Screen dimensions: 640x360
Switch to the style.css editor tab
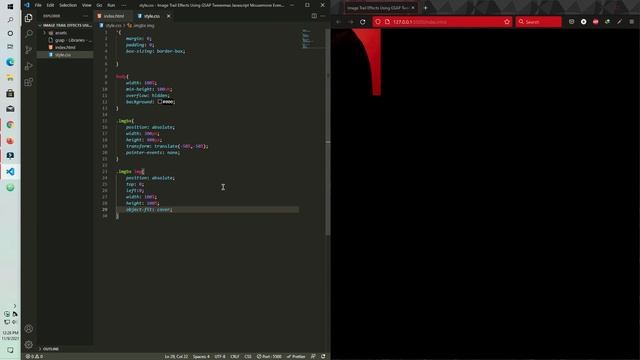coord(151,16)
